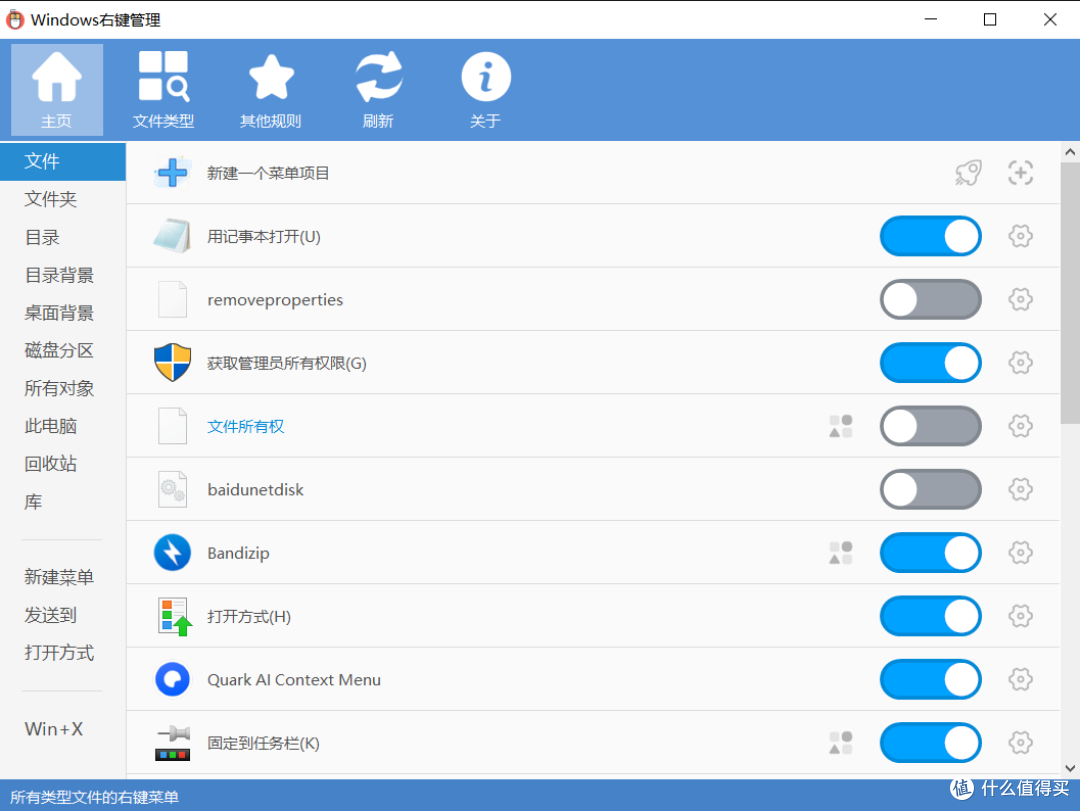This screenshot has height=811, width=1080.
Task: Open settings gear for removeproperties
Action: 1020,299
